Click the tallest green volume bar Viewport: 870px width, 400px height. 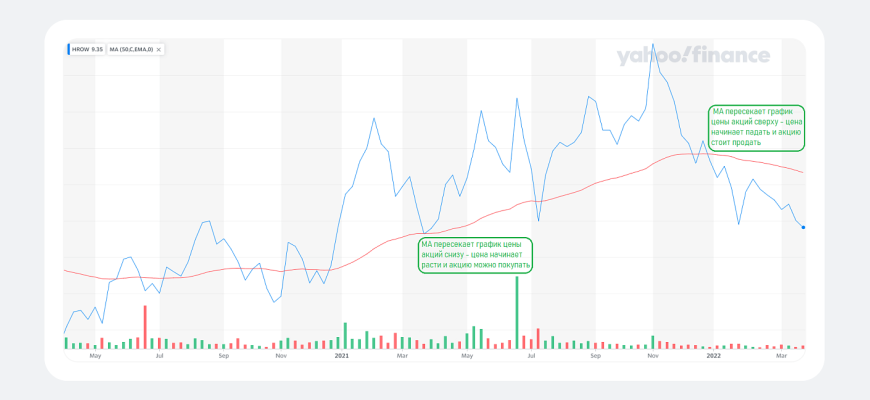[517, 310]
